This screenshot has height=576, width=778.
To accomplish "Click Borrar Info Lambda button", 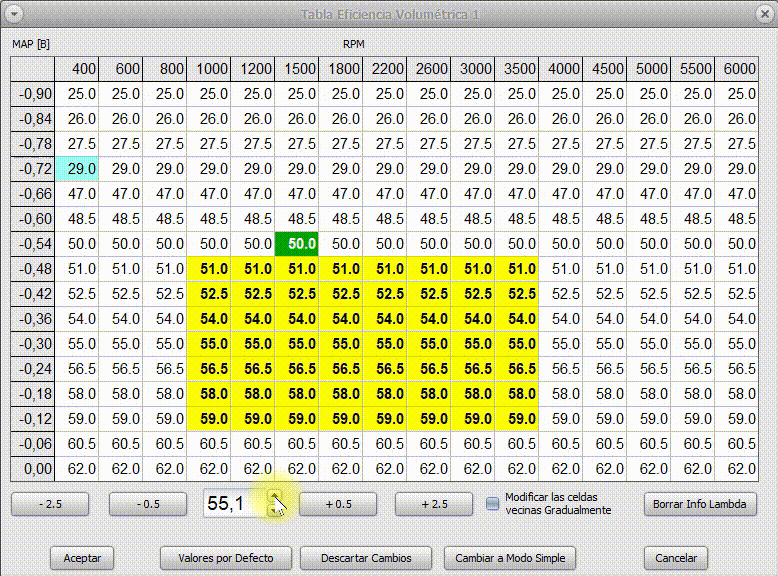I will click(x=700, y=504).
